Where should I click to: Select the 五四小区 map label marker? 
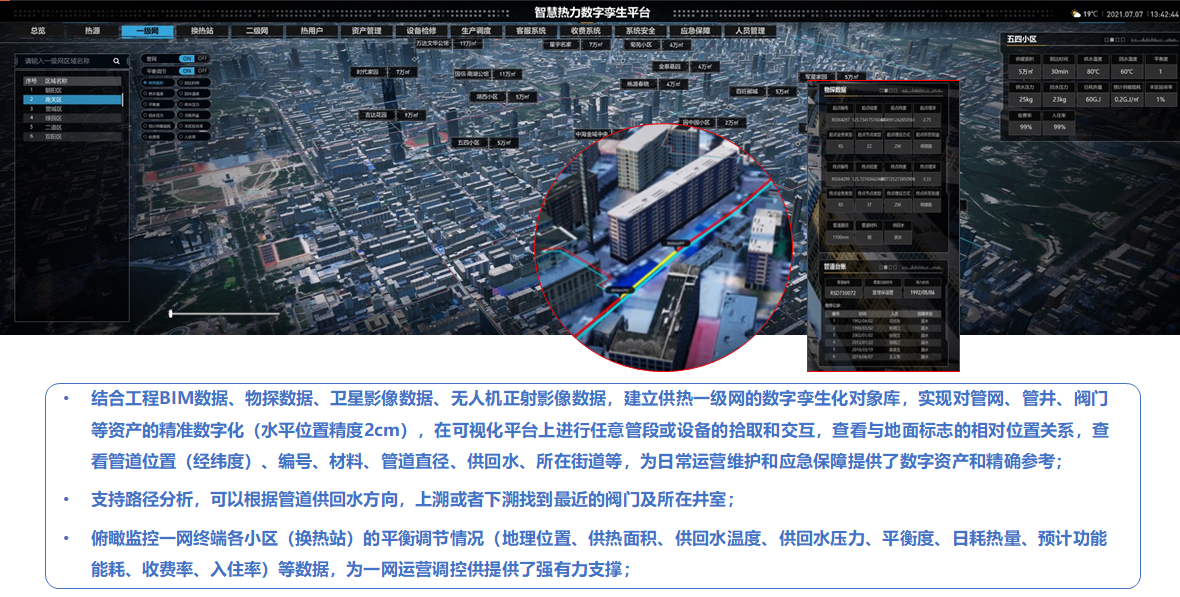pyautogui.click(x=463, y=143)
